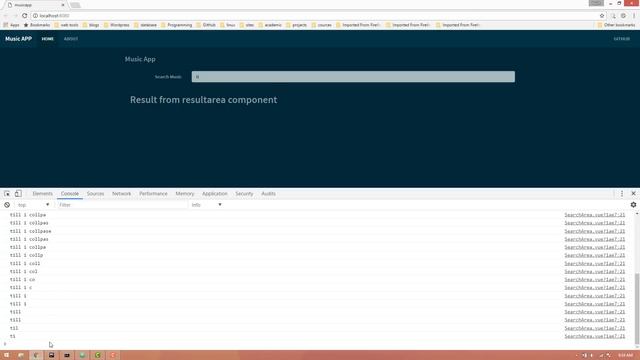The width and height of the screenshot is (640, 360).
Task: Open the Info log level dropdown
Action: (207, 205)
